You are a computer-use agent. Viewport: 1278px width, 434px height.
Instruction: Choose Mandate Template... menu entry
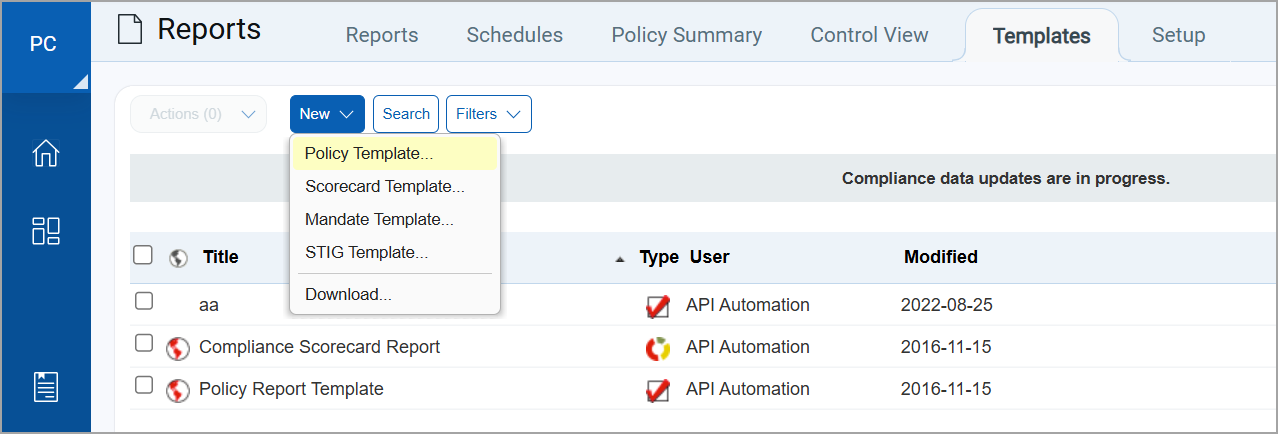(x=395, y=219)
